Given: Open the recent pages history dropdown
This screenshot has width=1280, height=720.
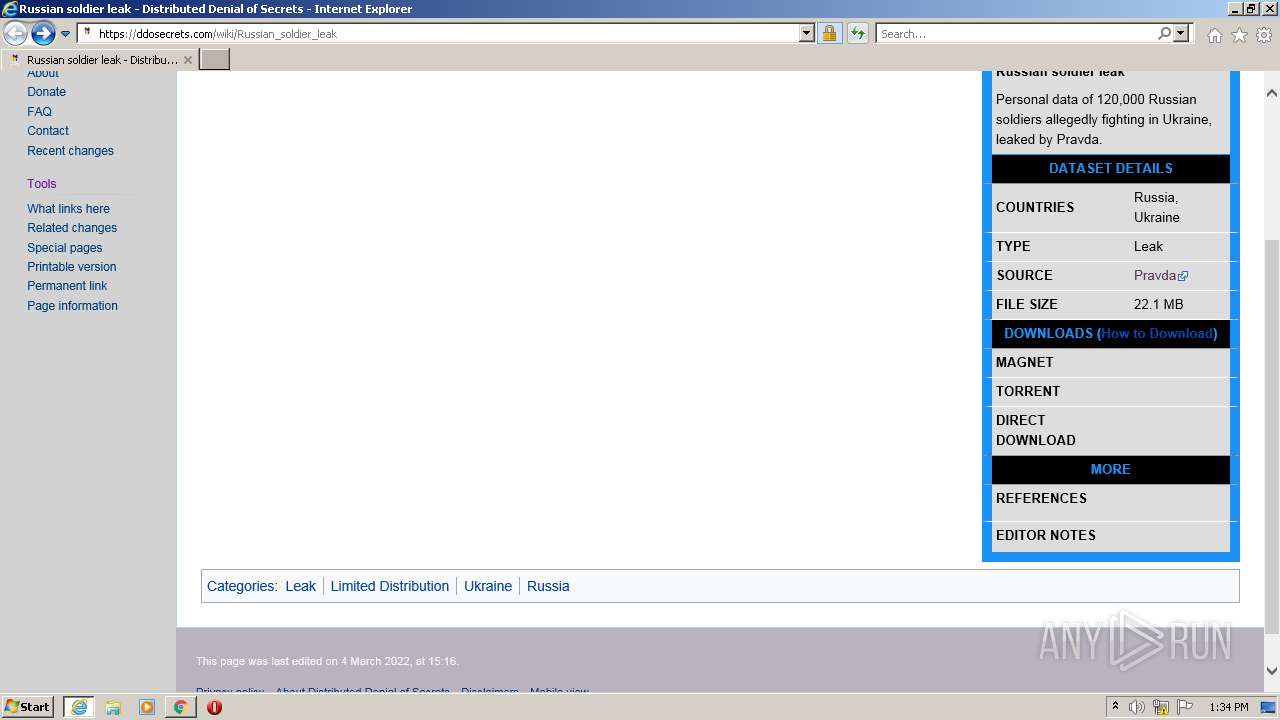Looking at the screenshot, I should pyautogui.click(x=66, y=34).
